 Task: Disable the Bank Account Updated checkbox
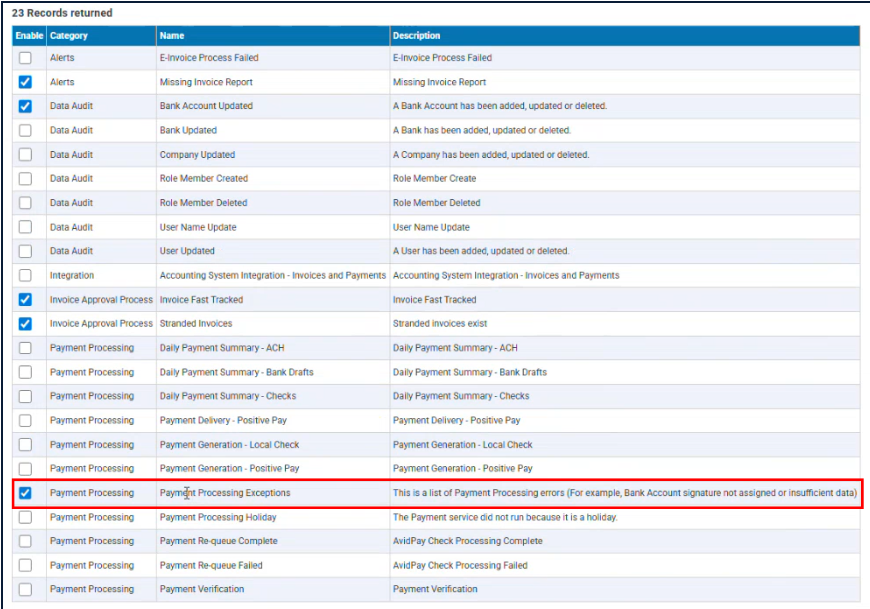click(25, 106)
